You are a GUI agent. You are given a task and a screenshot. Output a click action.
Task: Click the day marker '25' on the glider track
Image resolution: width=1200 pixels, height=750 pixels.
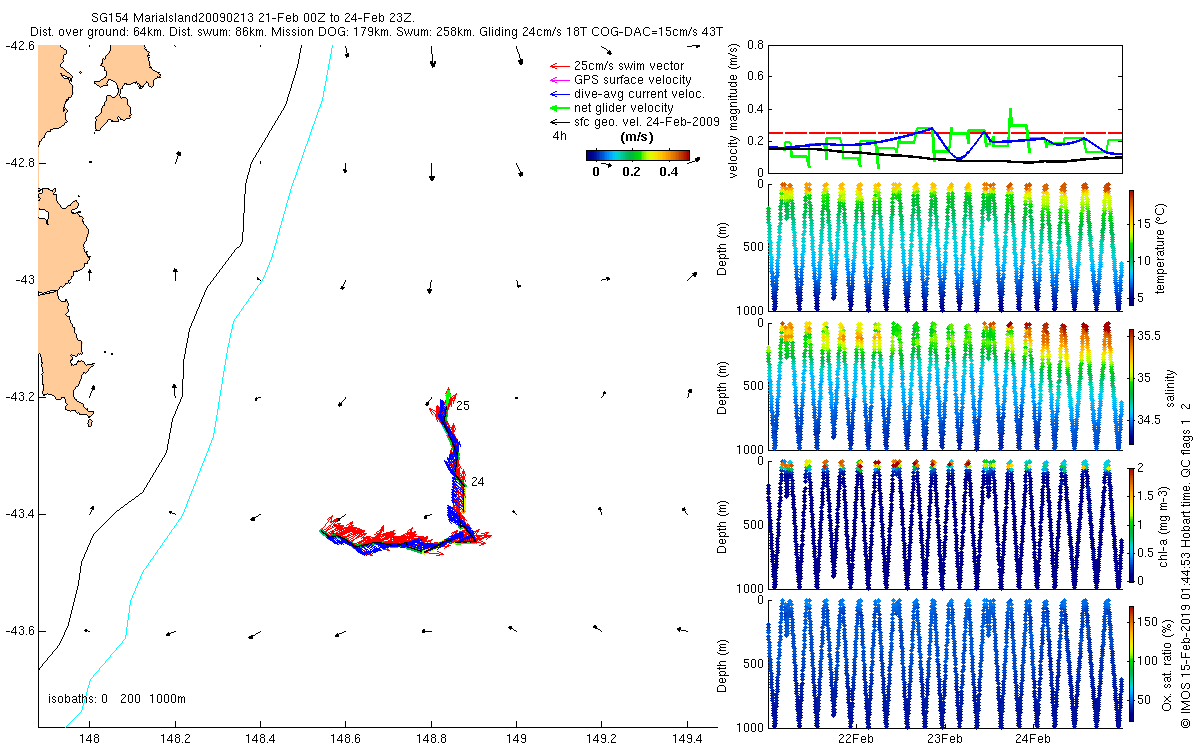[463, 406]
